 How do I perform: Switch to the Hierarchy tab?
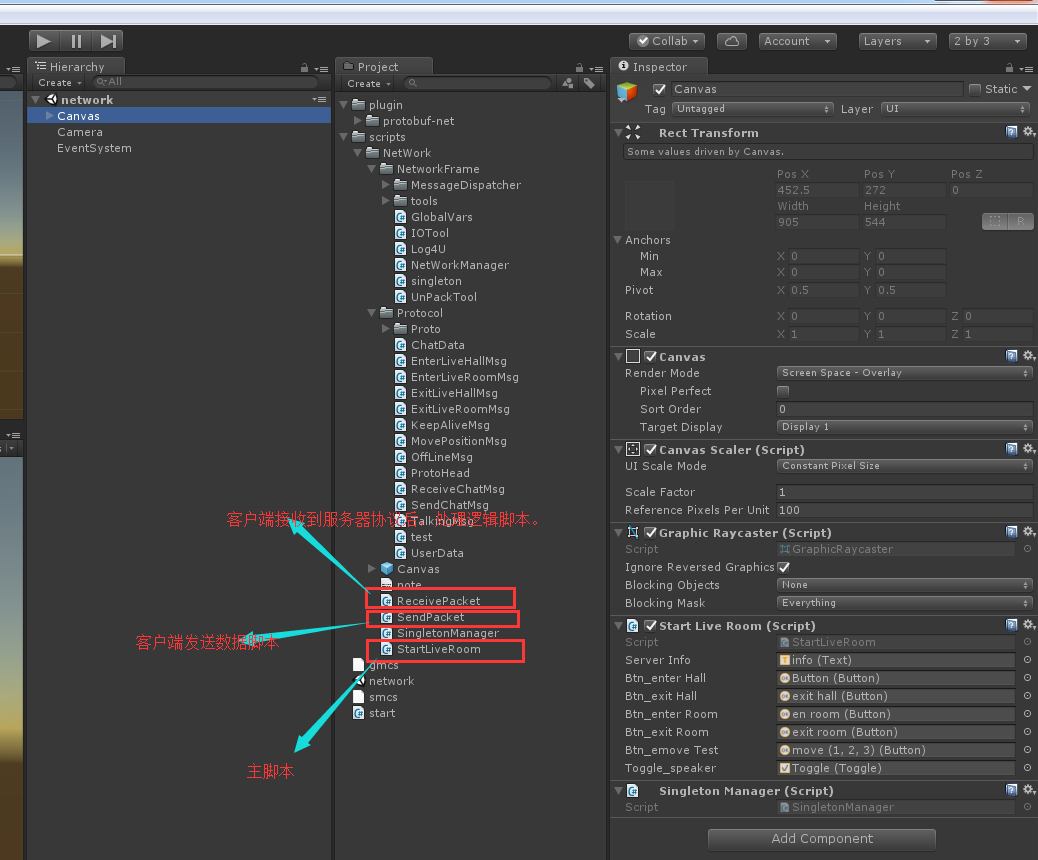[77, 65]
